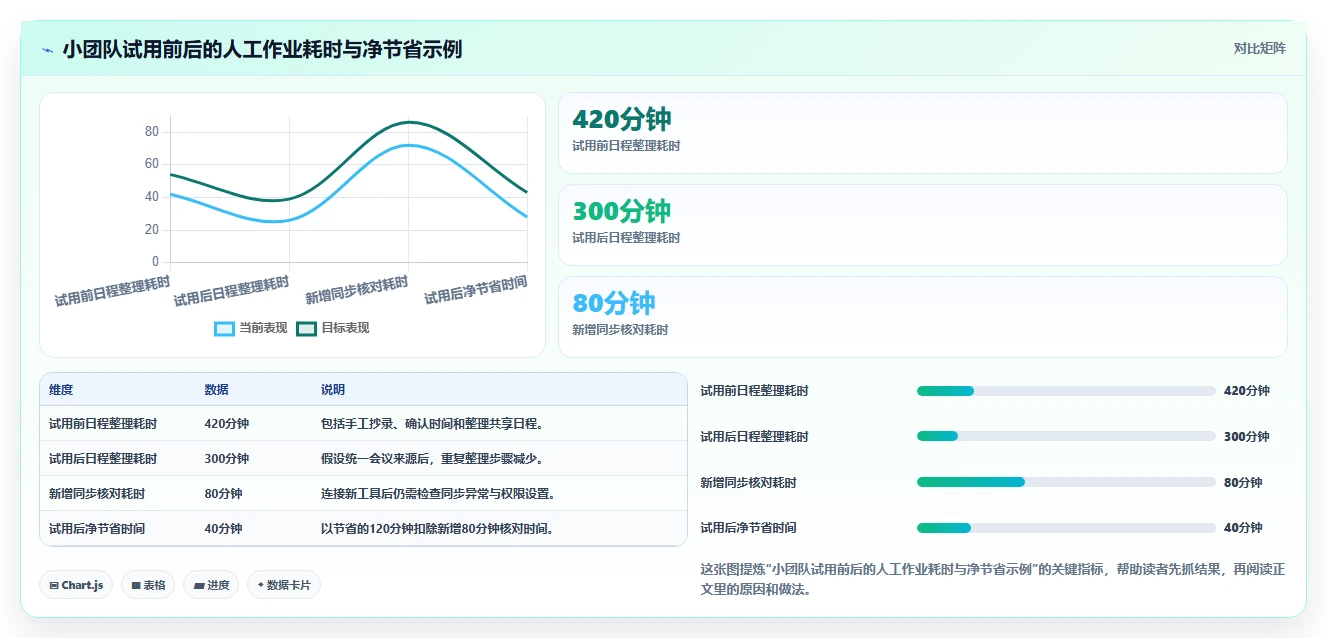Click the 300分钟 value beside the progress bar
1327x638 pixels.
coord(1246,437)
